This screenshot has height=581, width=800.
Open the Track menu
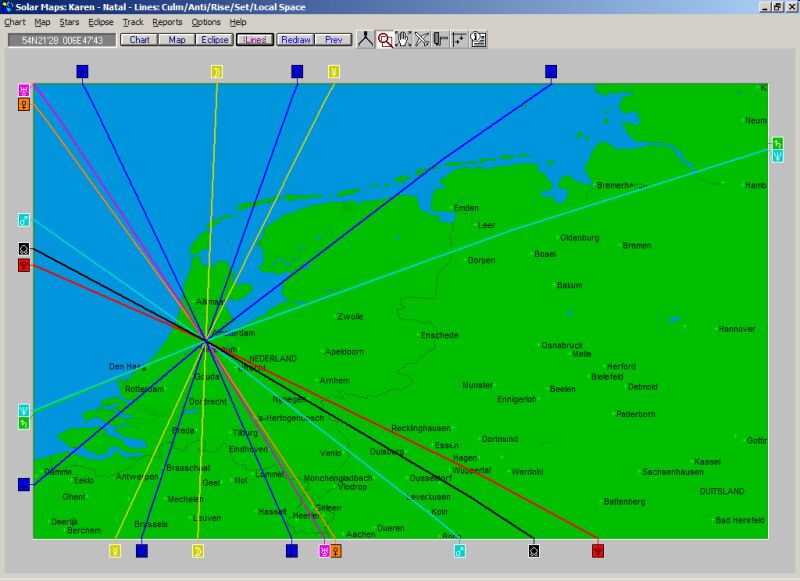pyautogui.click(x=133, y=22)
